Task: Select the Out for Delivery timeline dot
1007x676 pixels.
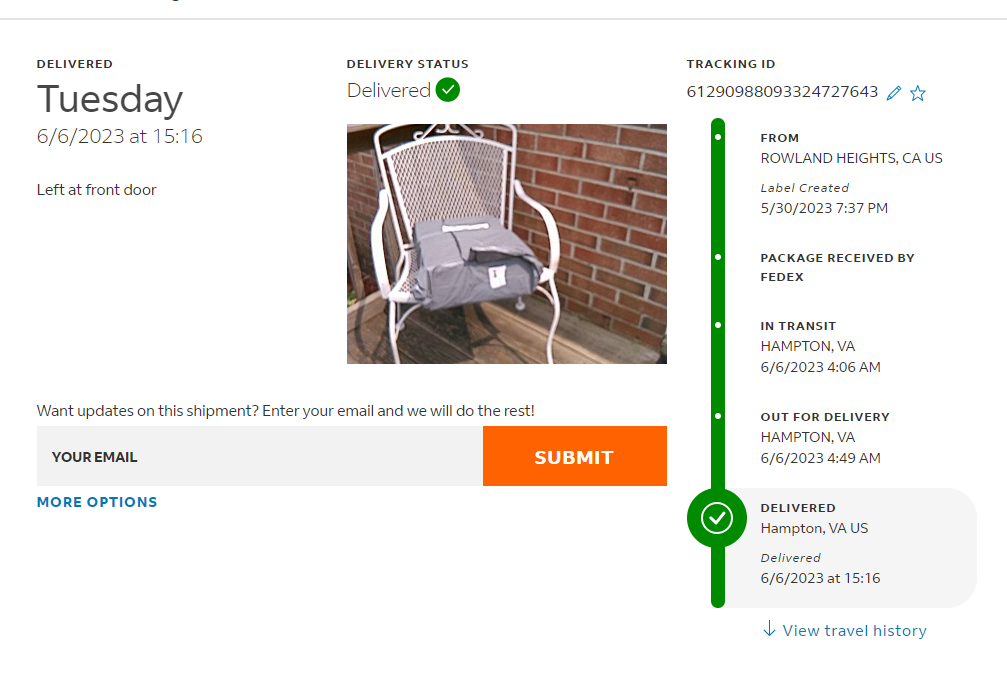Action: pyautogui.click(x=718, y=416)
